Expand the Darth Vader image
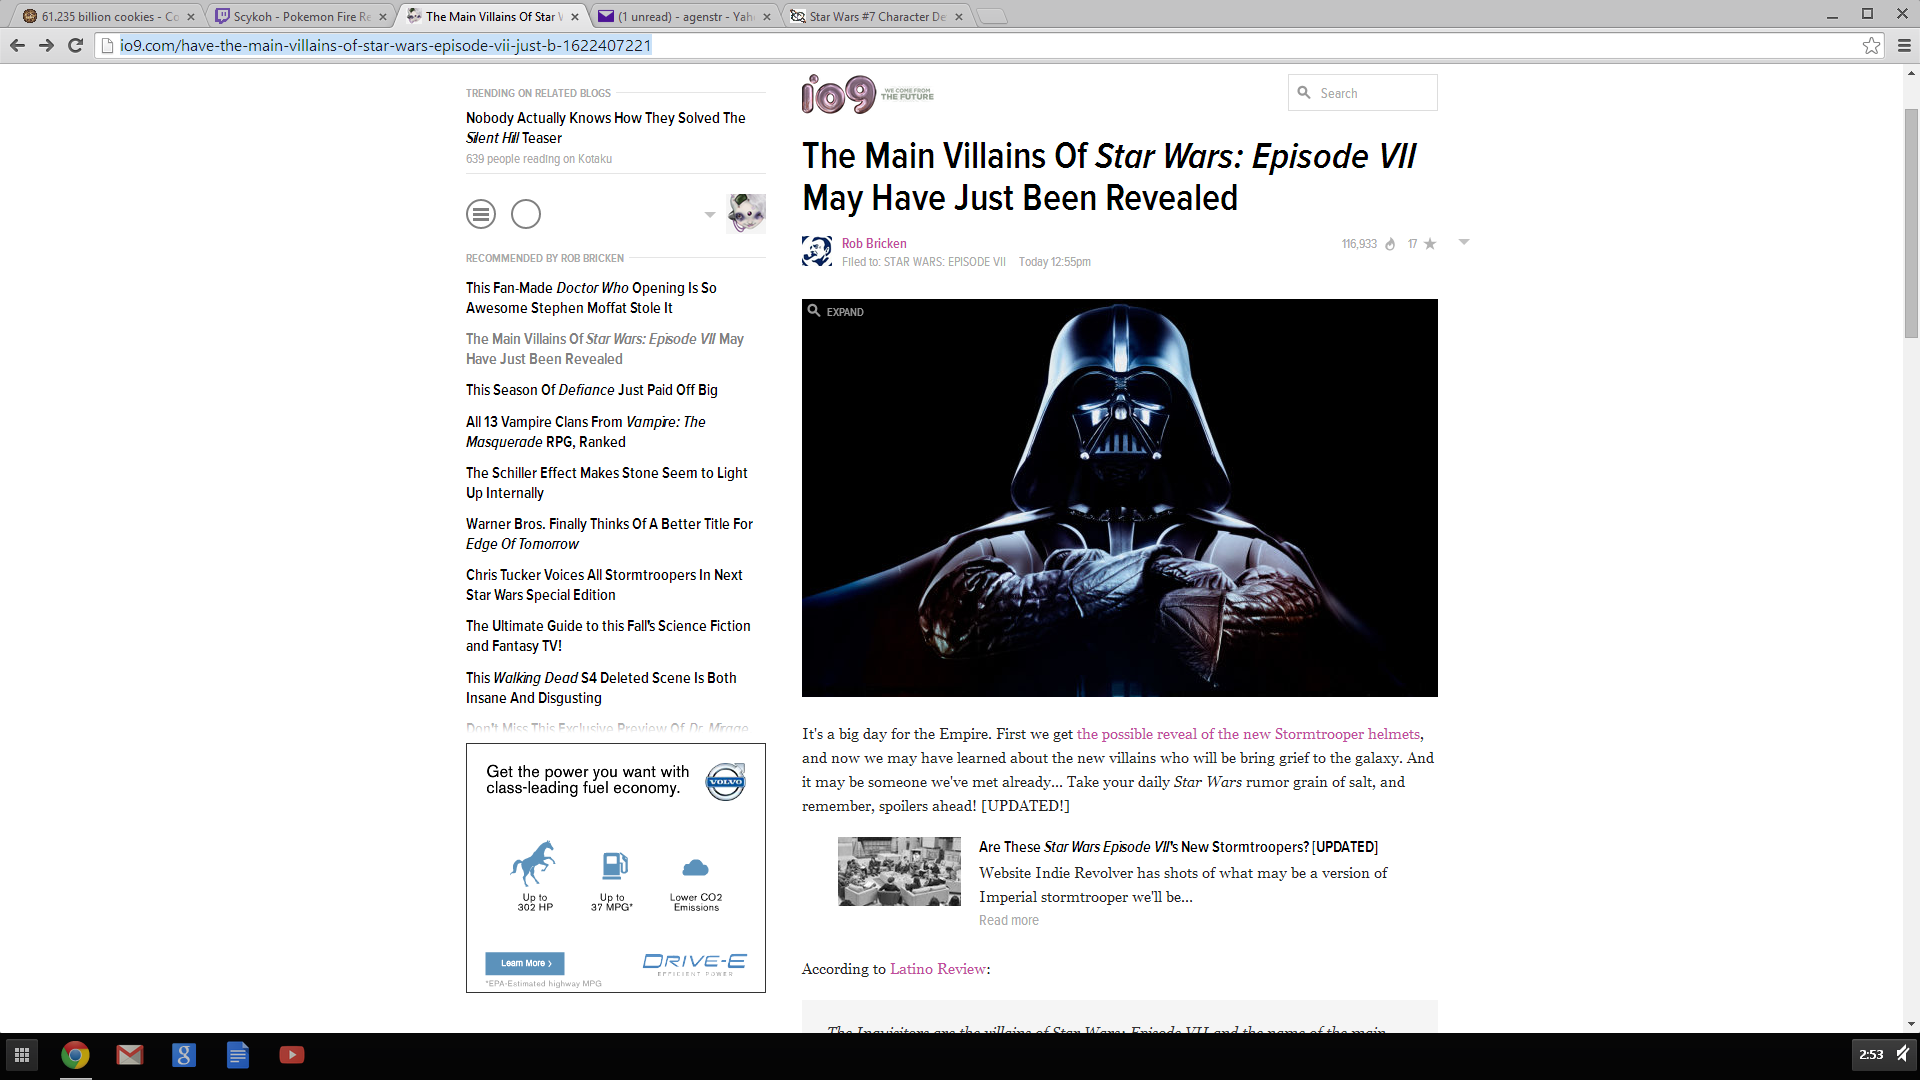 [836, 311]
